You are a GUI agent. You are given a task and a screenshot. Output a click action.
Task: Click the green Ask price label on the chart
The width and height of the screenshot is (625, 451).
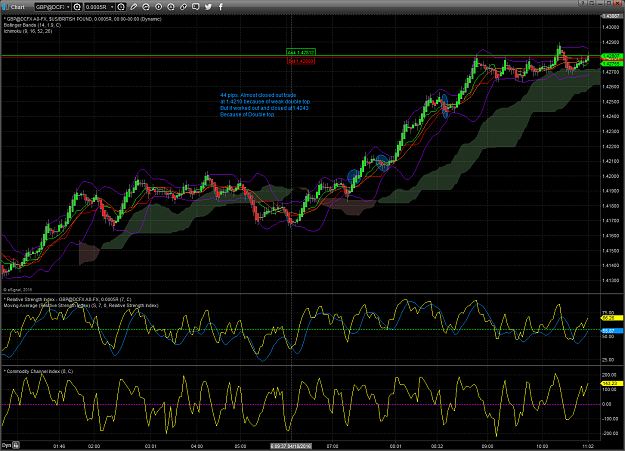tap(301, 52)
